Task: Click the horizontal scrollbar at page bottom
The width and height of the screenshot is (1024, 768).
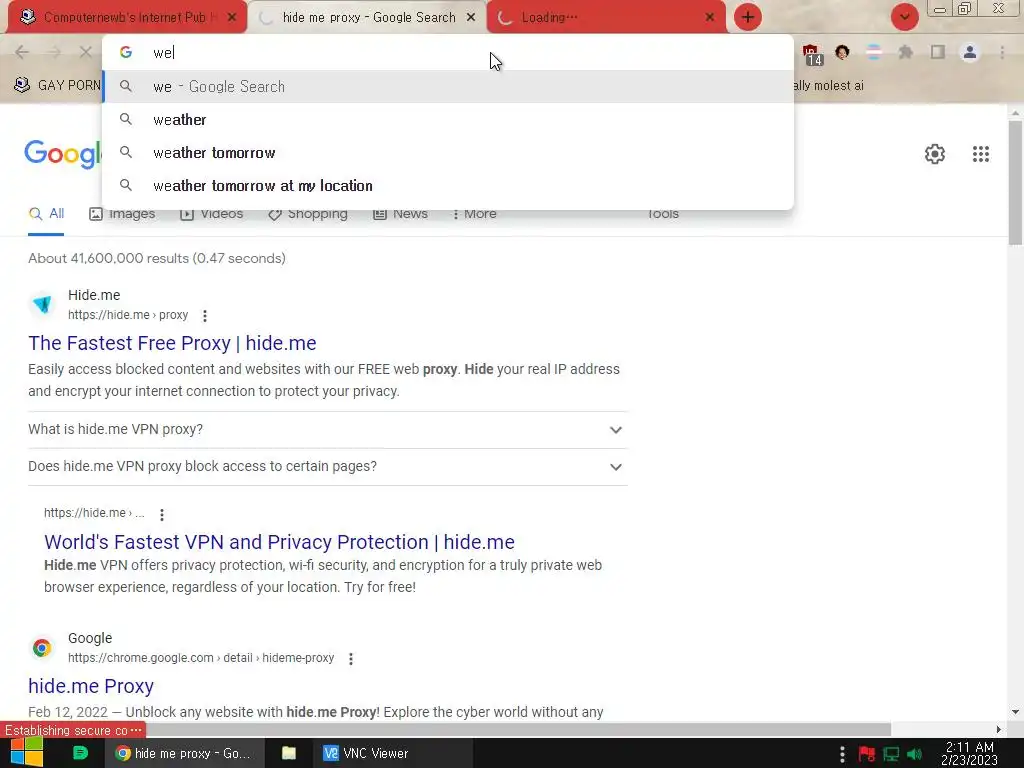Action: tap(445, 729)
